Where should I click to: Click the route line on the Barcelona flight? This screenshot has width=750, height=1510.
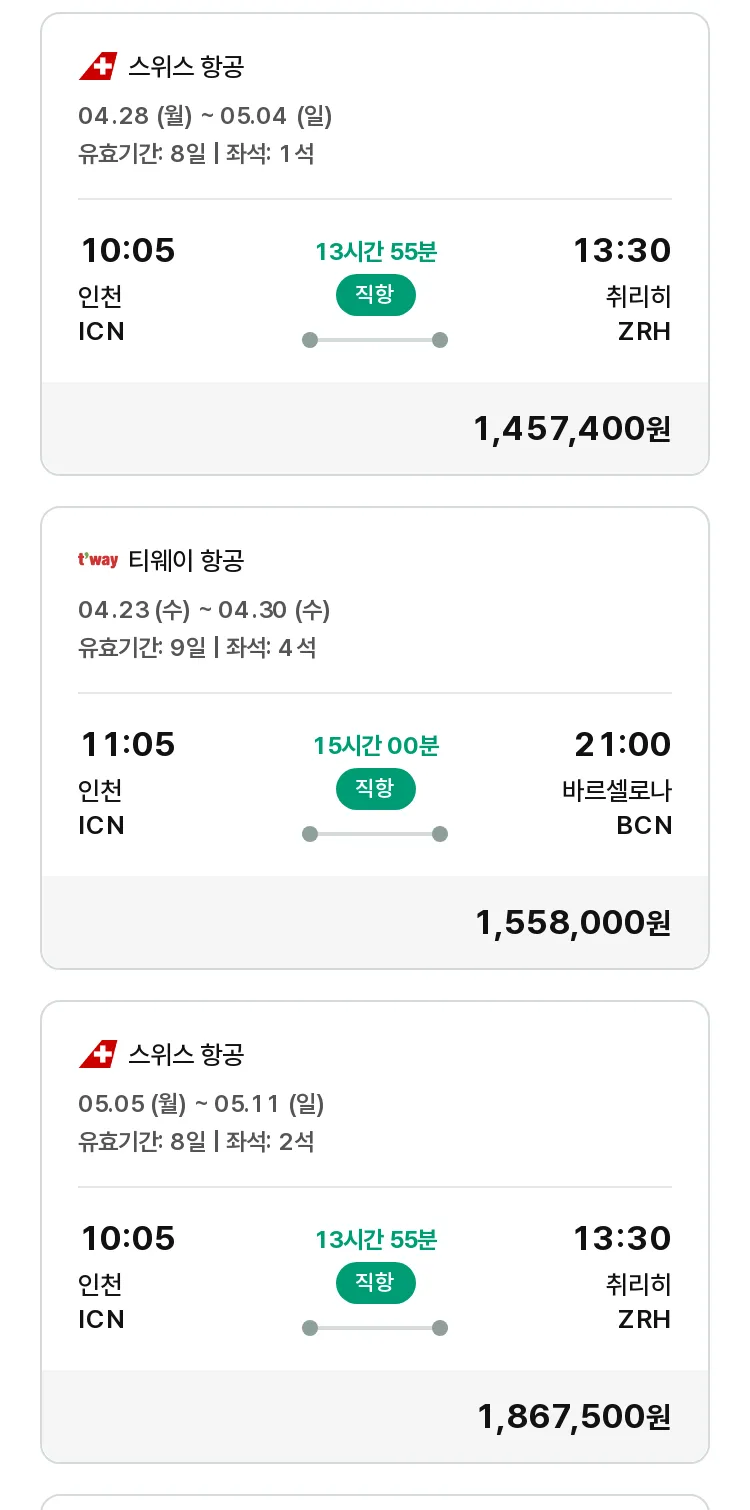coord(375,834)
